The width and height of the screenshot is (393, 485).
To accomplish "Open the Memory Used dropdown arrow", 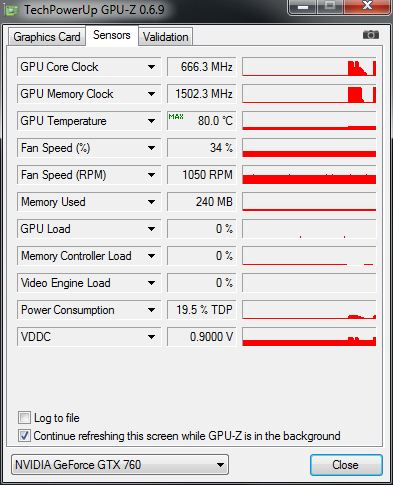I will tap(151, 202).
